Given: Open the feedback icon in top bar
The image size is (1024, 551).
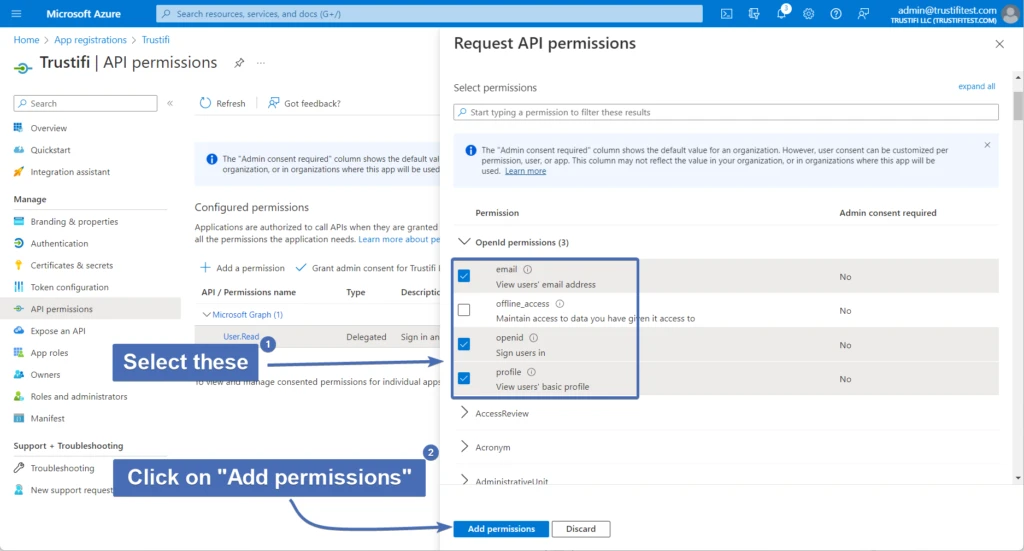Looking at the screenshot, I should pyautogui.click(x=863, y=14).
